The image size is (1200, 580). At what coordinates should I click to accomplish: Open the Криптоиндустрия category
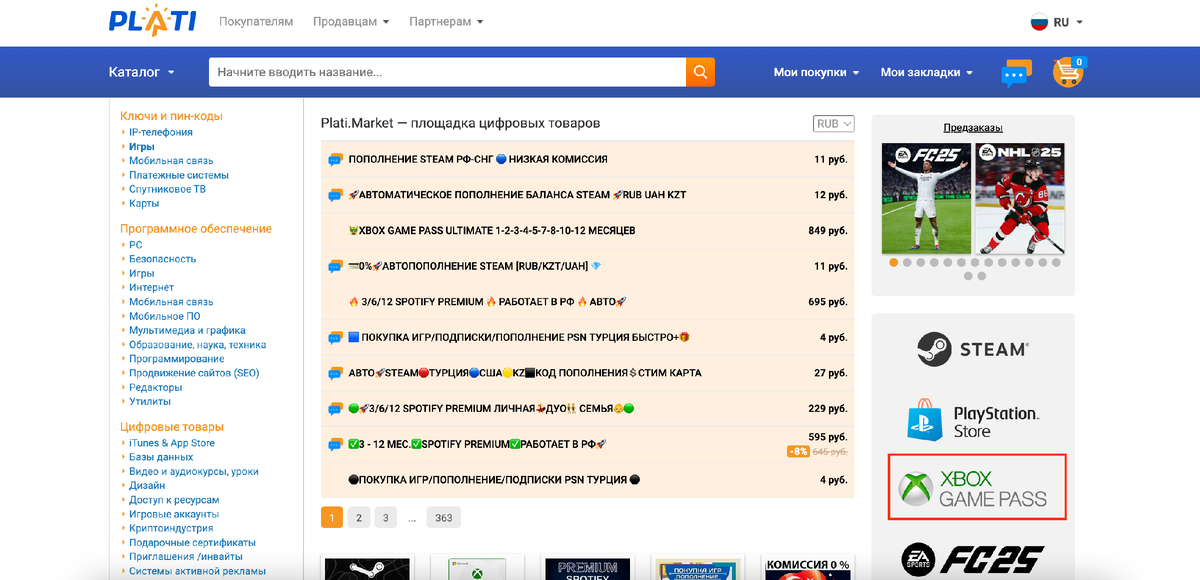coord(171,528)
